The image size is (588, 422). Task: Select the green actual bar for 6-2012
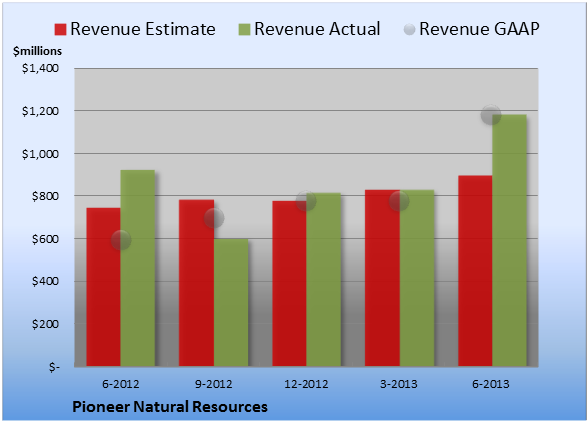coord(138,268)
